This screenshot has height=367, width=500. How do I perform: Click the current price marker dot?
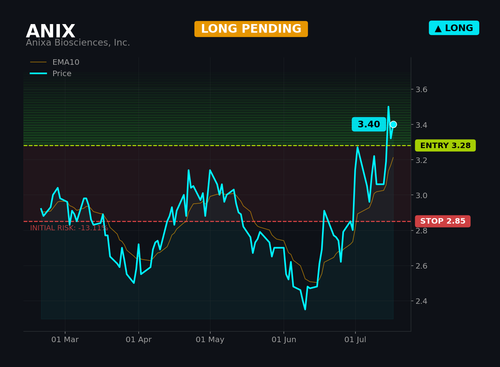393,124
